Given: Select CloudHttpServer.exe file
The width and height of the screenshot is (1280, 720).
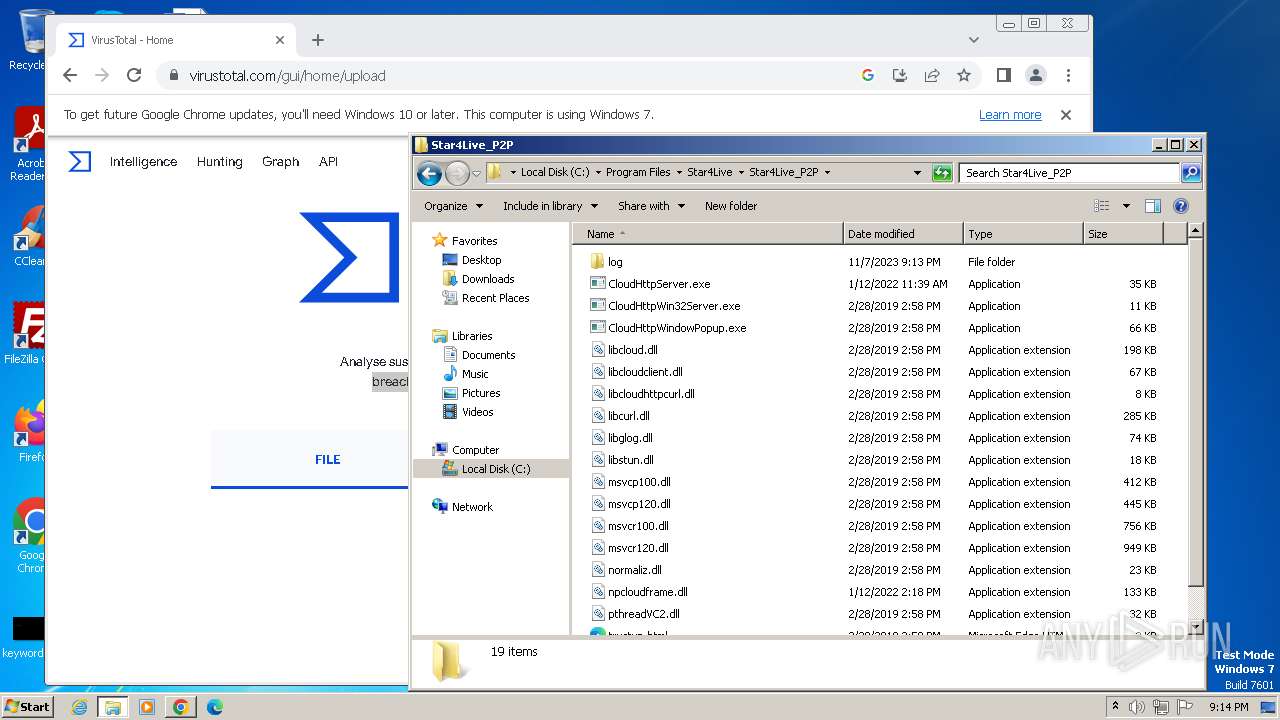Looking at the screenshot, I should click(659, 284).
